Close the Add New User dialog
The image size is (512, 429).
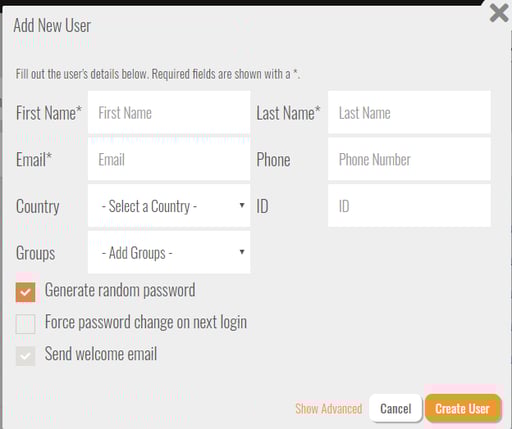[x=499, y=13]
